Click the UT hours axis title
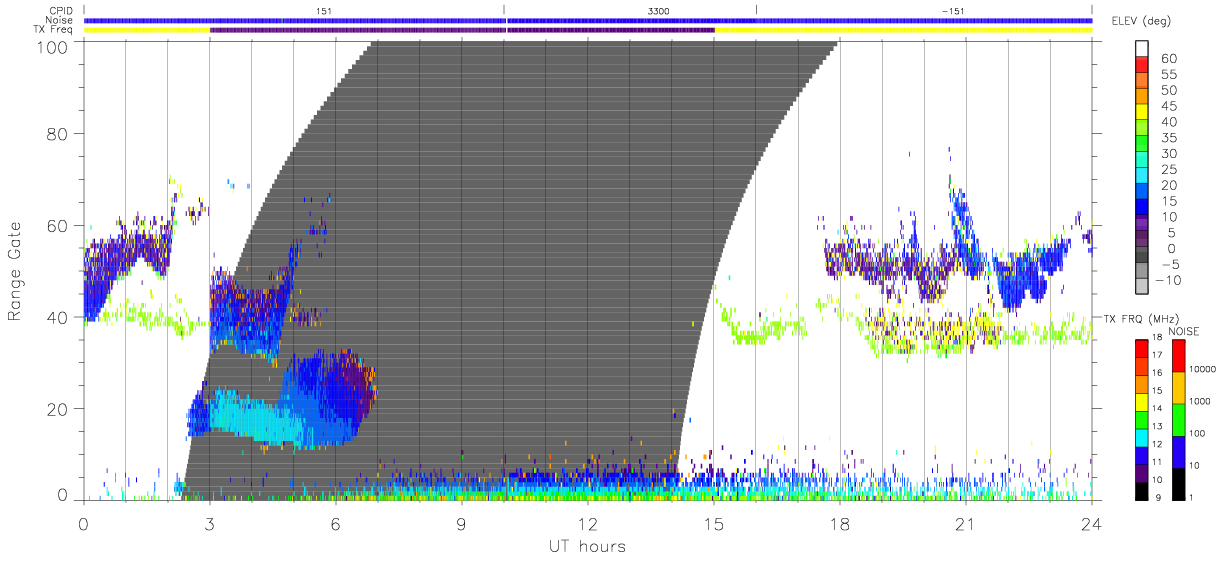The height and width of the screenshot is (567, 1228). click(587, 546)
